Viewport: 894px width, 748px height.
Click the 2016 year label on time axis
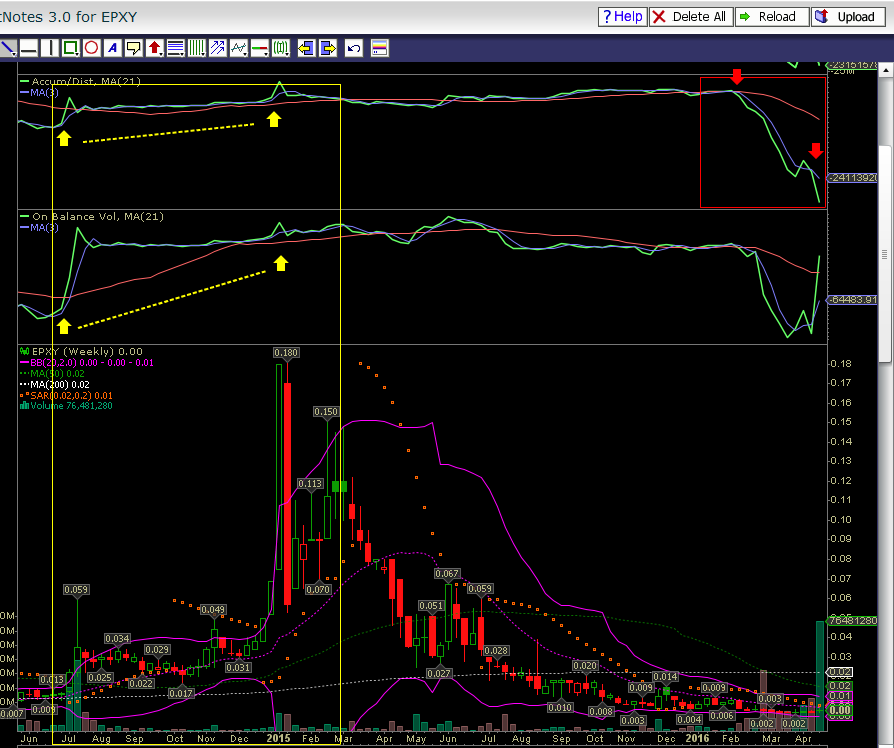click(697, 738)
